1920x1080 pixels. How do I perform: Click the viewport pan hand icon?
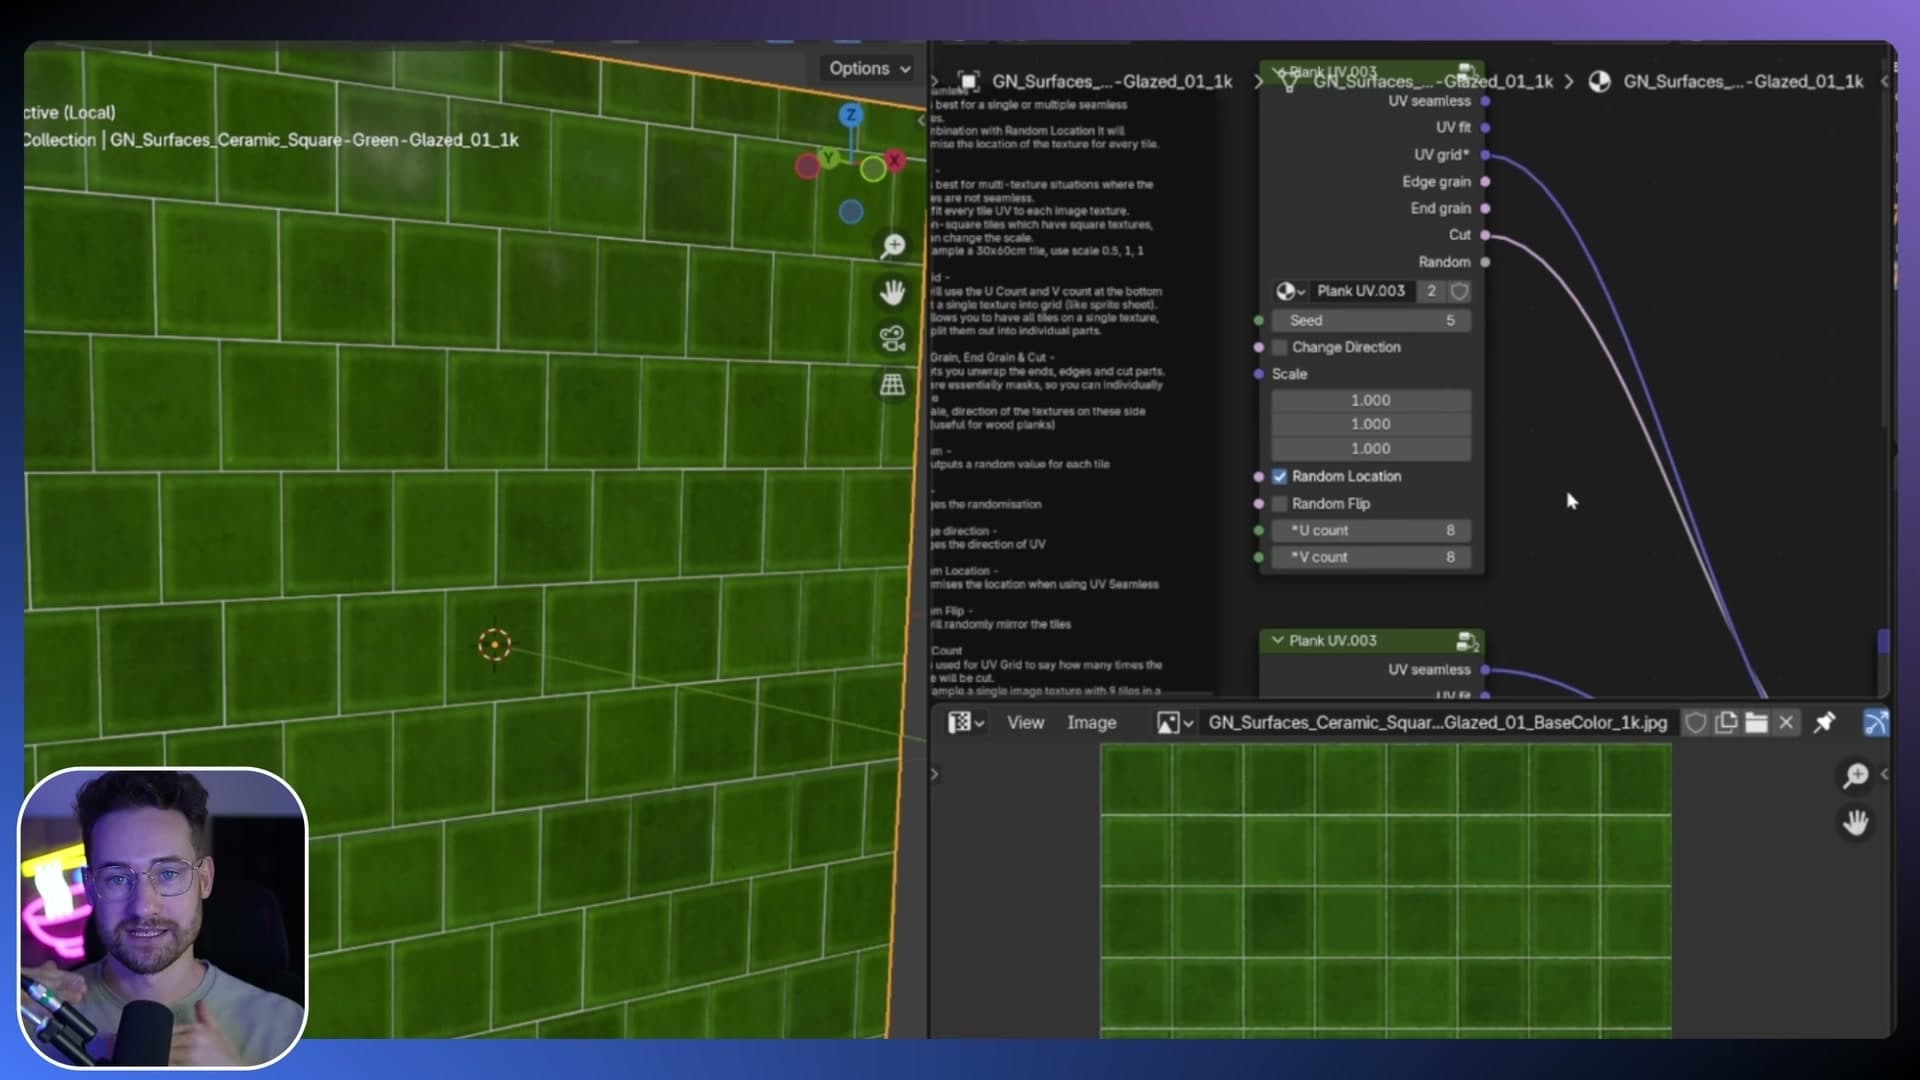pyautogui.click(x=892, y=292)
